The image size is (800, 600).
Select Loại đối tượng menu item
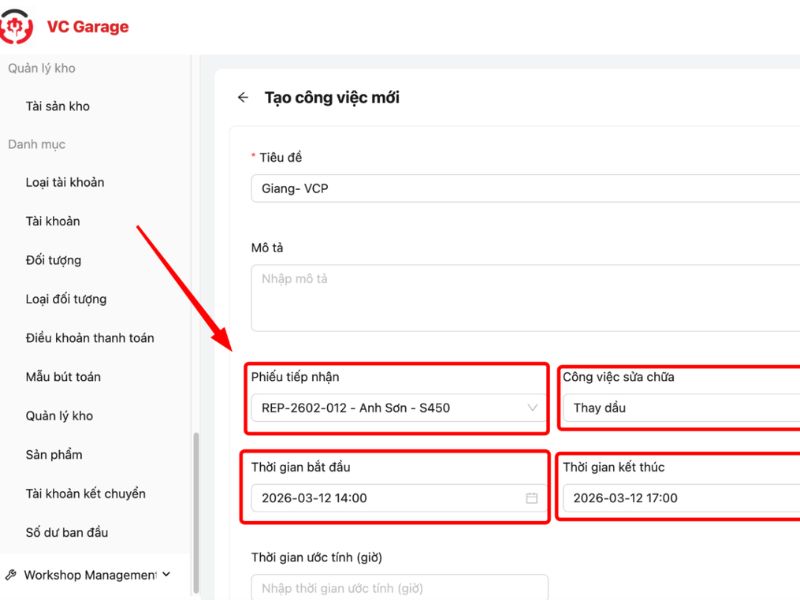pyautogui.click(x=66, y=299)
